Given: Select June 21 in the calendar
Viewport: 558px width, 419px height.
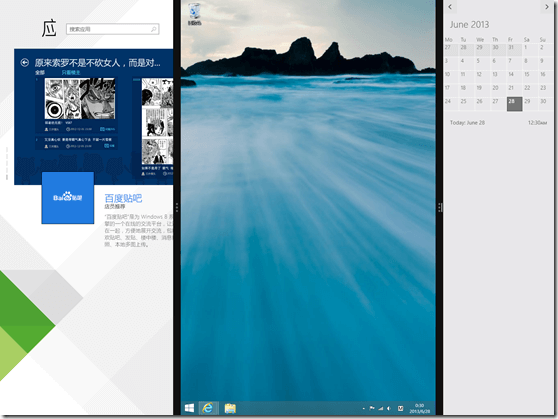Looking at the screenshot, I should pyautogui.click(x=515, y=90).
